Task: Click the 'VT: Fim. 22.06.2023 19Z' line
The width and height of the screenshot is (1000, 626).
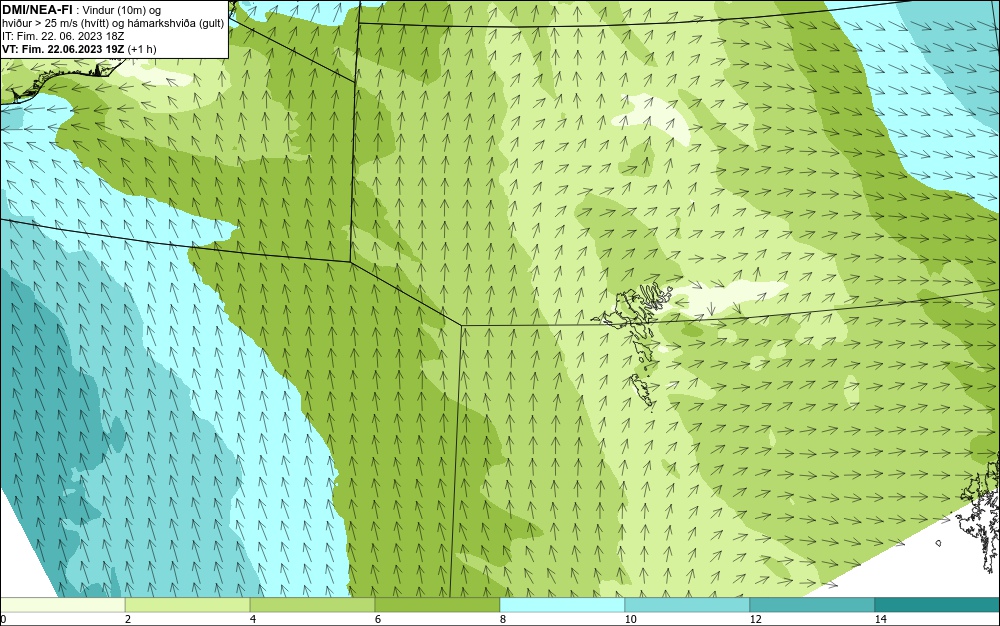Action: coord(79,49)
